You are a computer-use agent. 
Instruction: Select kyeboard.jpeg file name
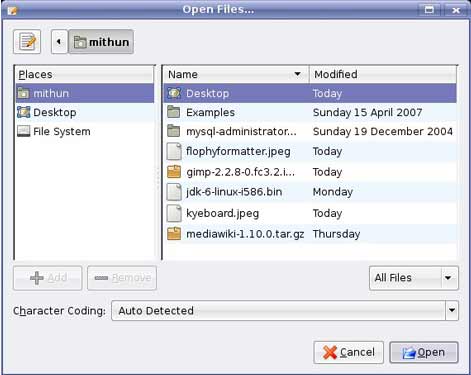(x=222, y=214)
